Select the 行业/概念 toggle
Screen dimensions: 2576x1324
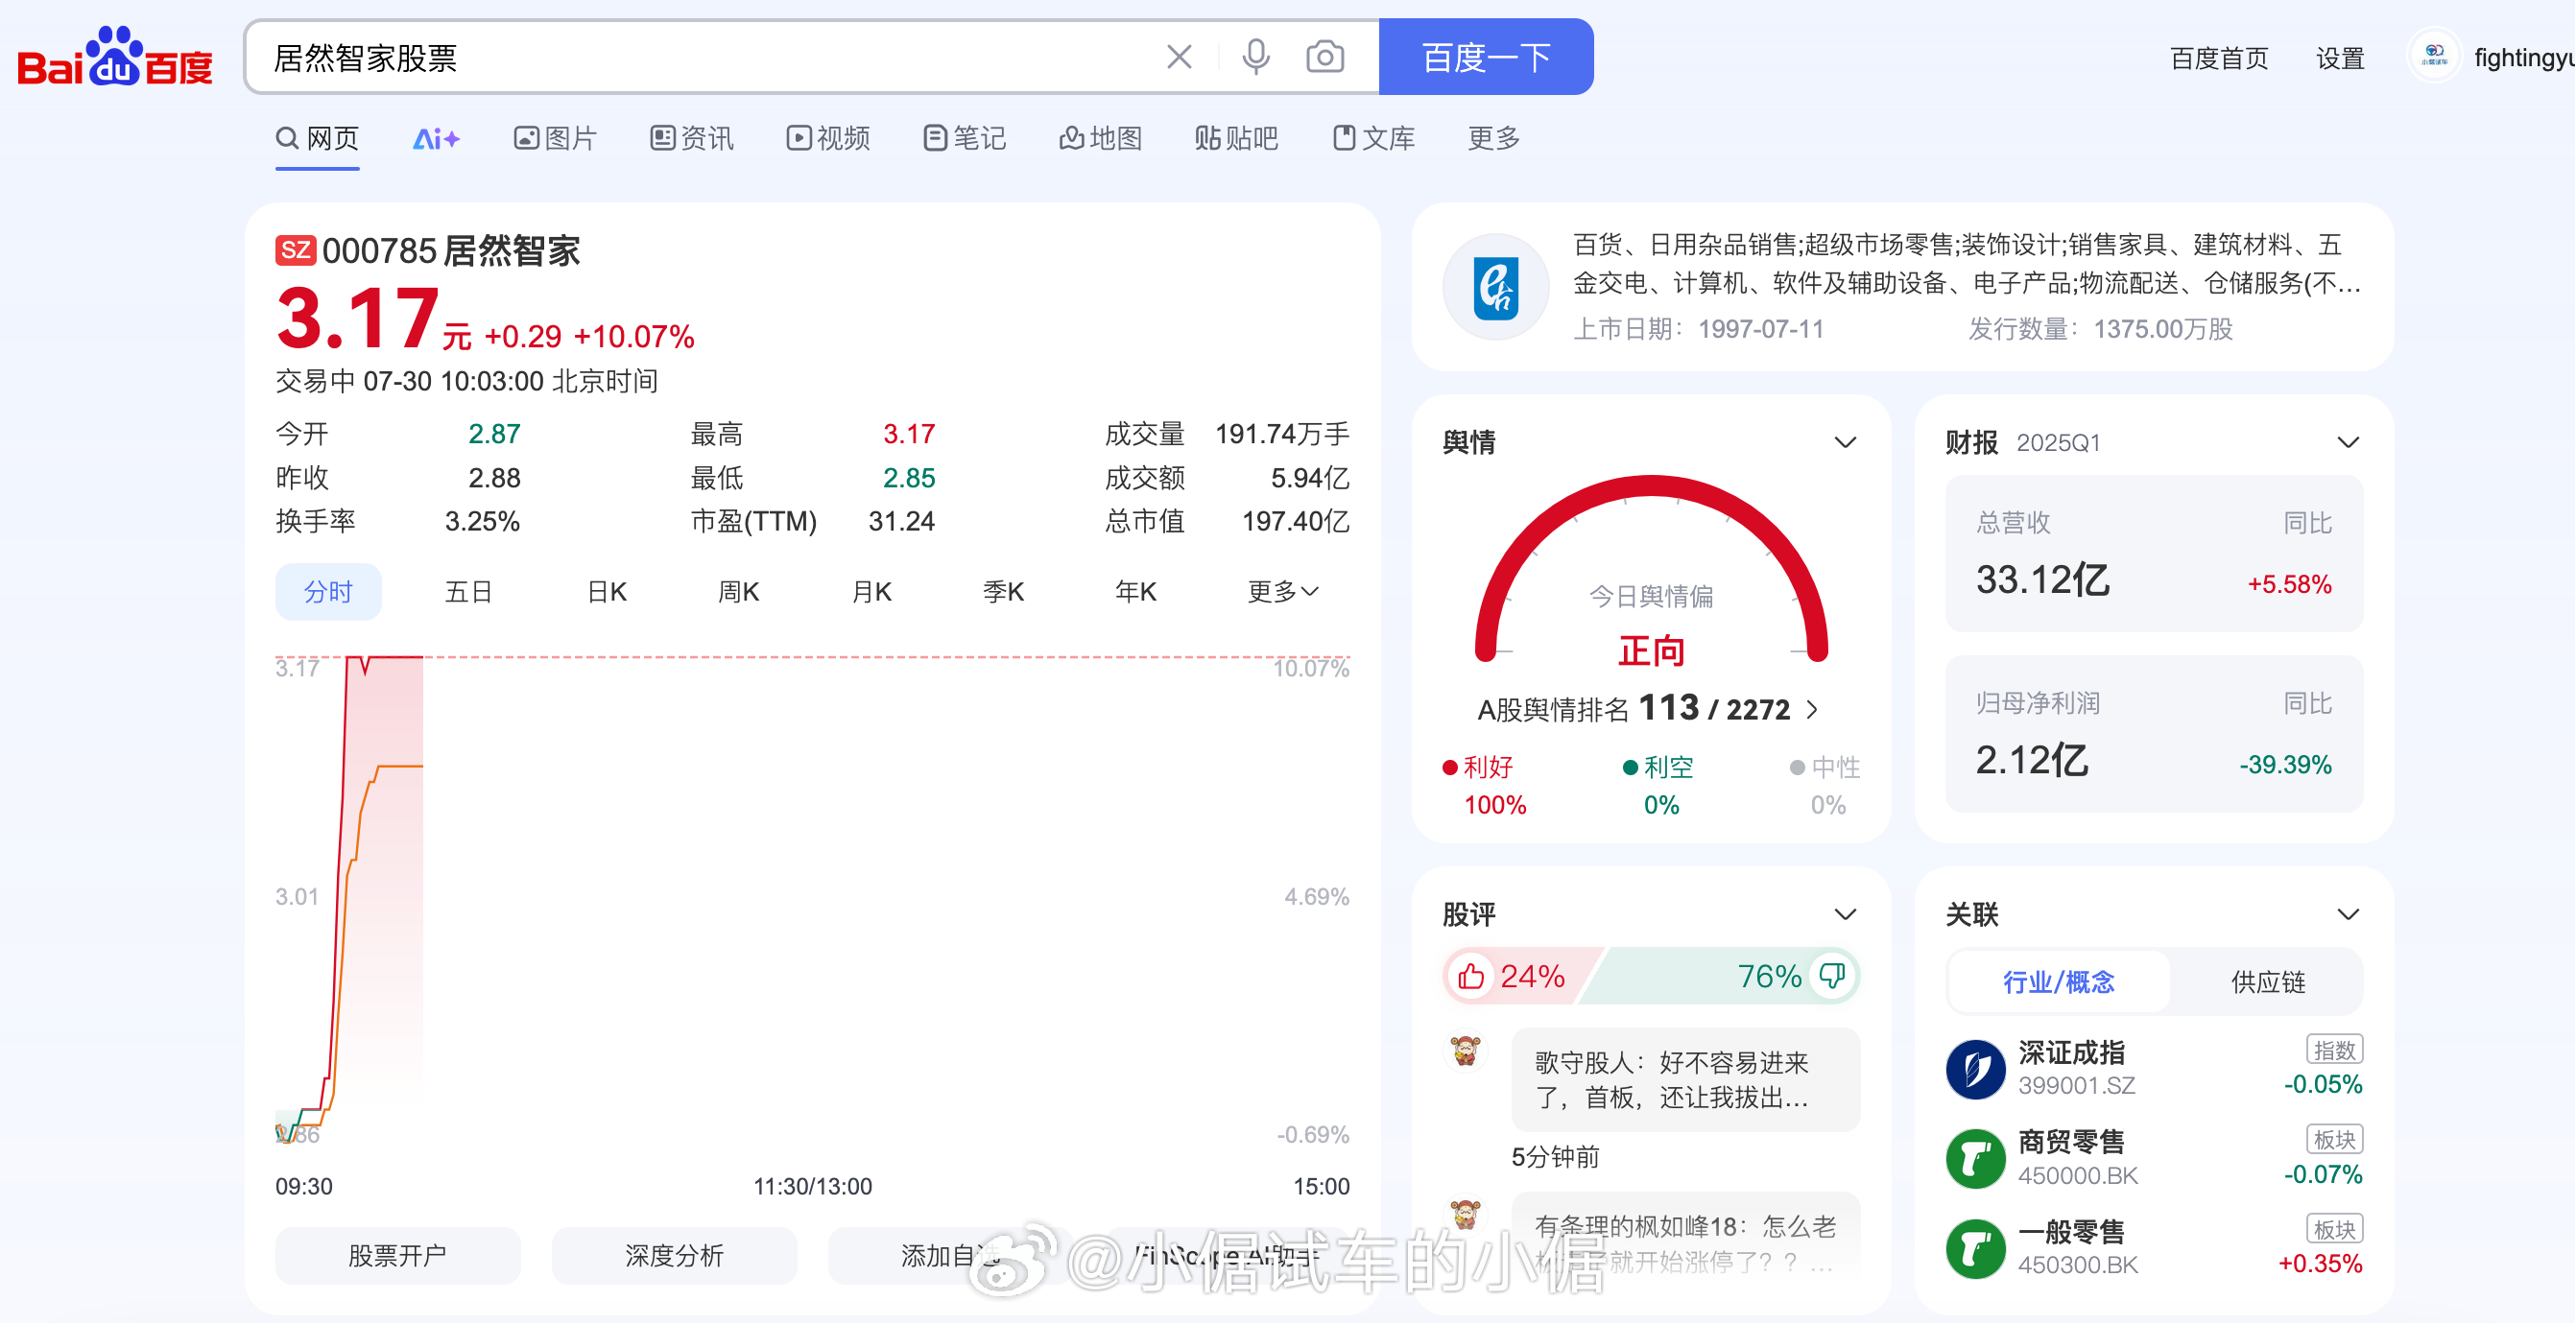tap(2059, 982)
